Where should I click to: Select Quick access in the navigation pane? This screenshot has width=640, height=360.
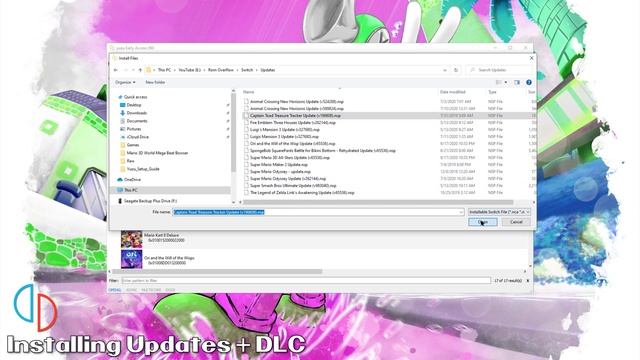[135, 97]
